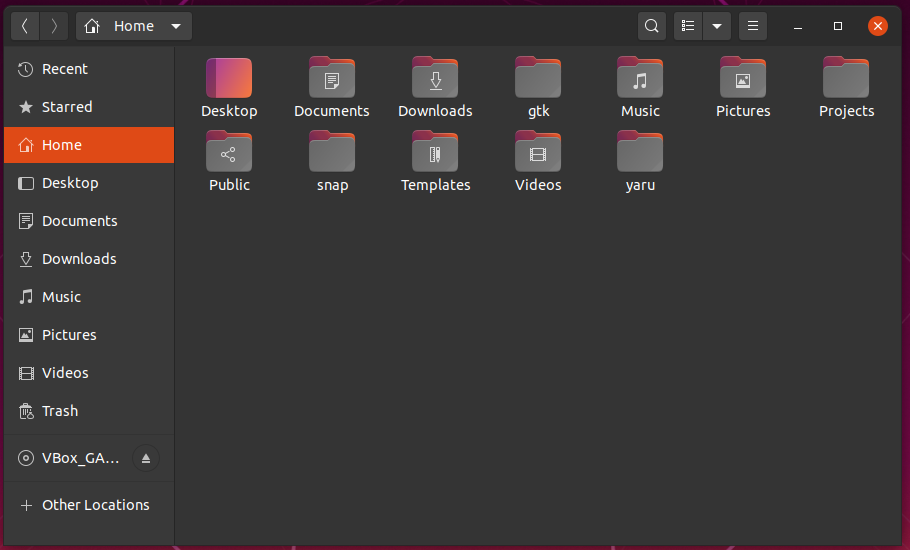Open Other Locations in the sidebar

[x=89, y=505]
